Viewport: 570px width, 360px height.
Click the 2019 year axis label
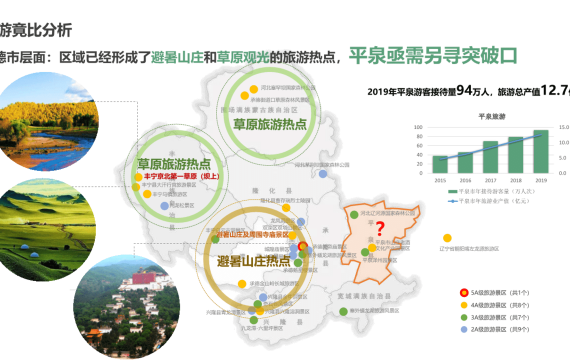[x=541, y=180]
